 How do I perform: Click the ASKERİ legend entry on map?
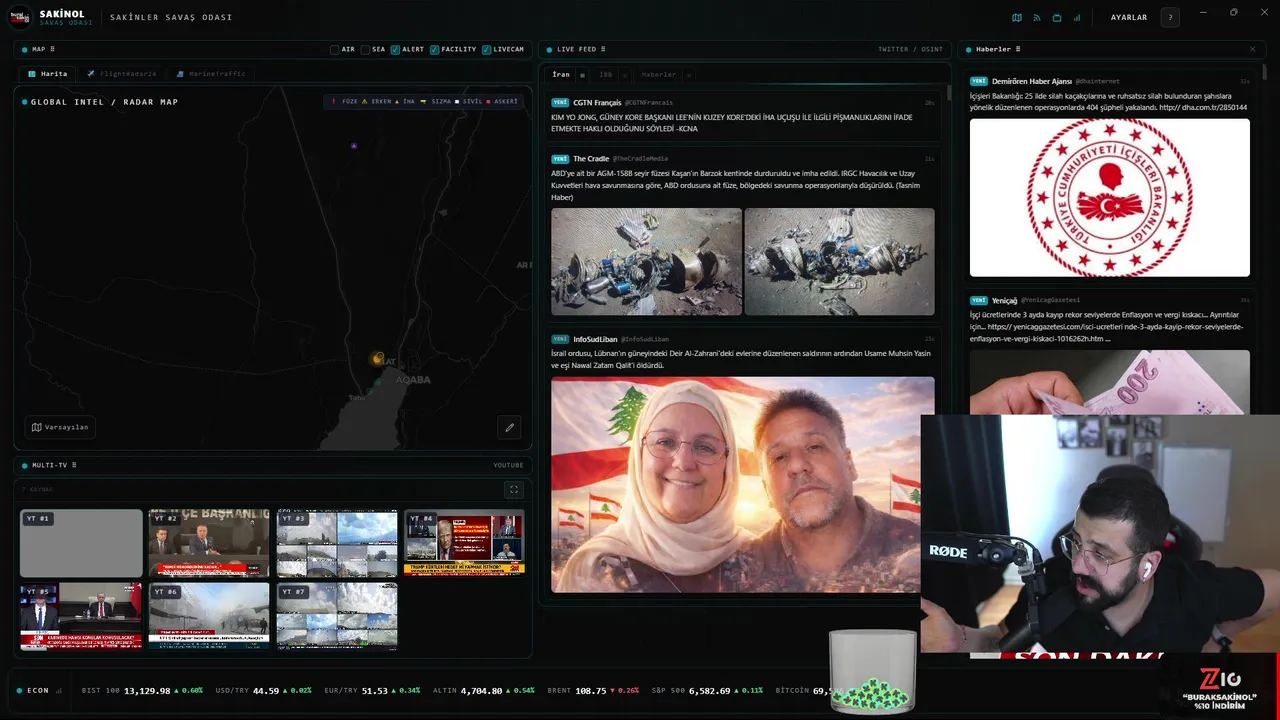[x=502, y=101]
